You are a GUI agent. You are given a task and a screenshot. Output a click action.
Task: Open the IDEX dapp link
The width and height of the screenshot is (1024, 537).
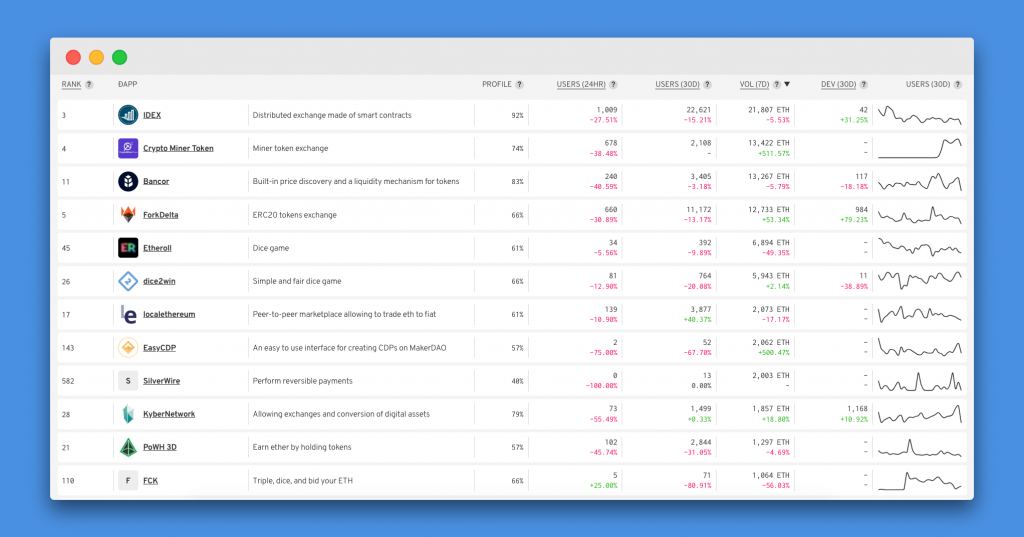click(152, 115)
